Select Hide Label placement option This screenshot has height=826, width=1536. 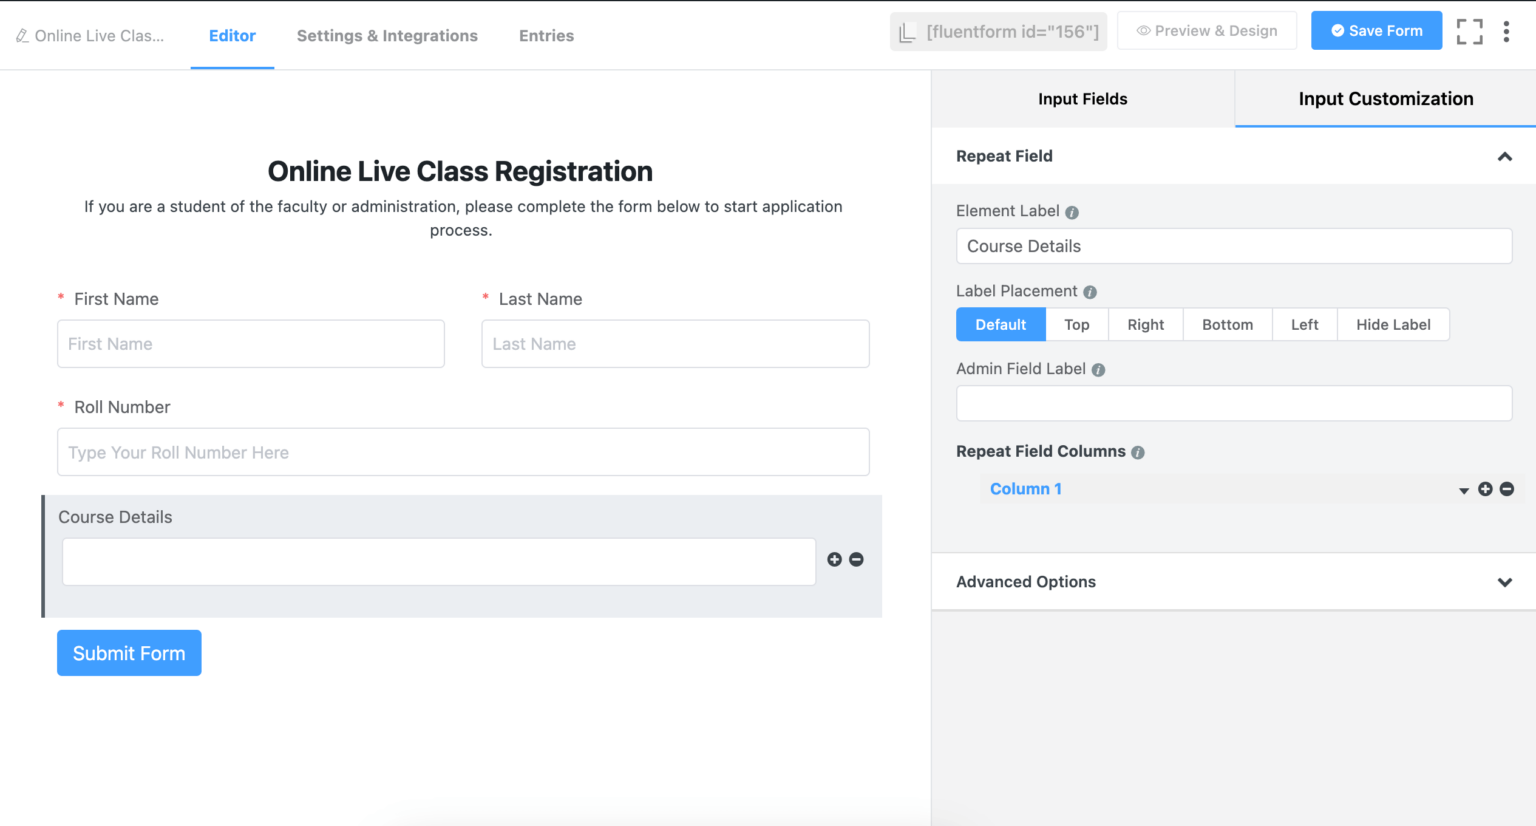(1393, 324)
